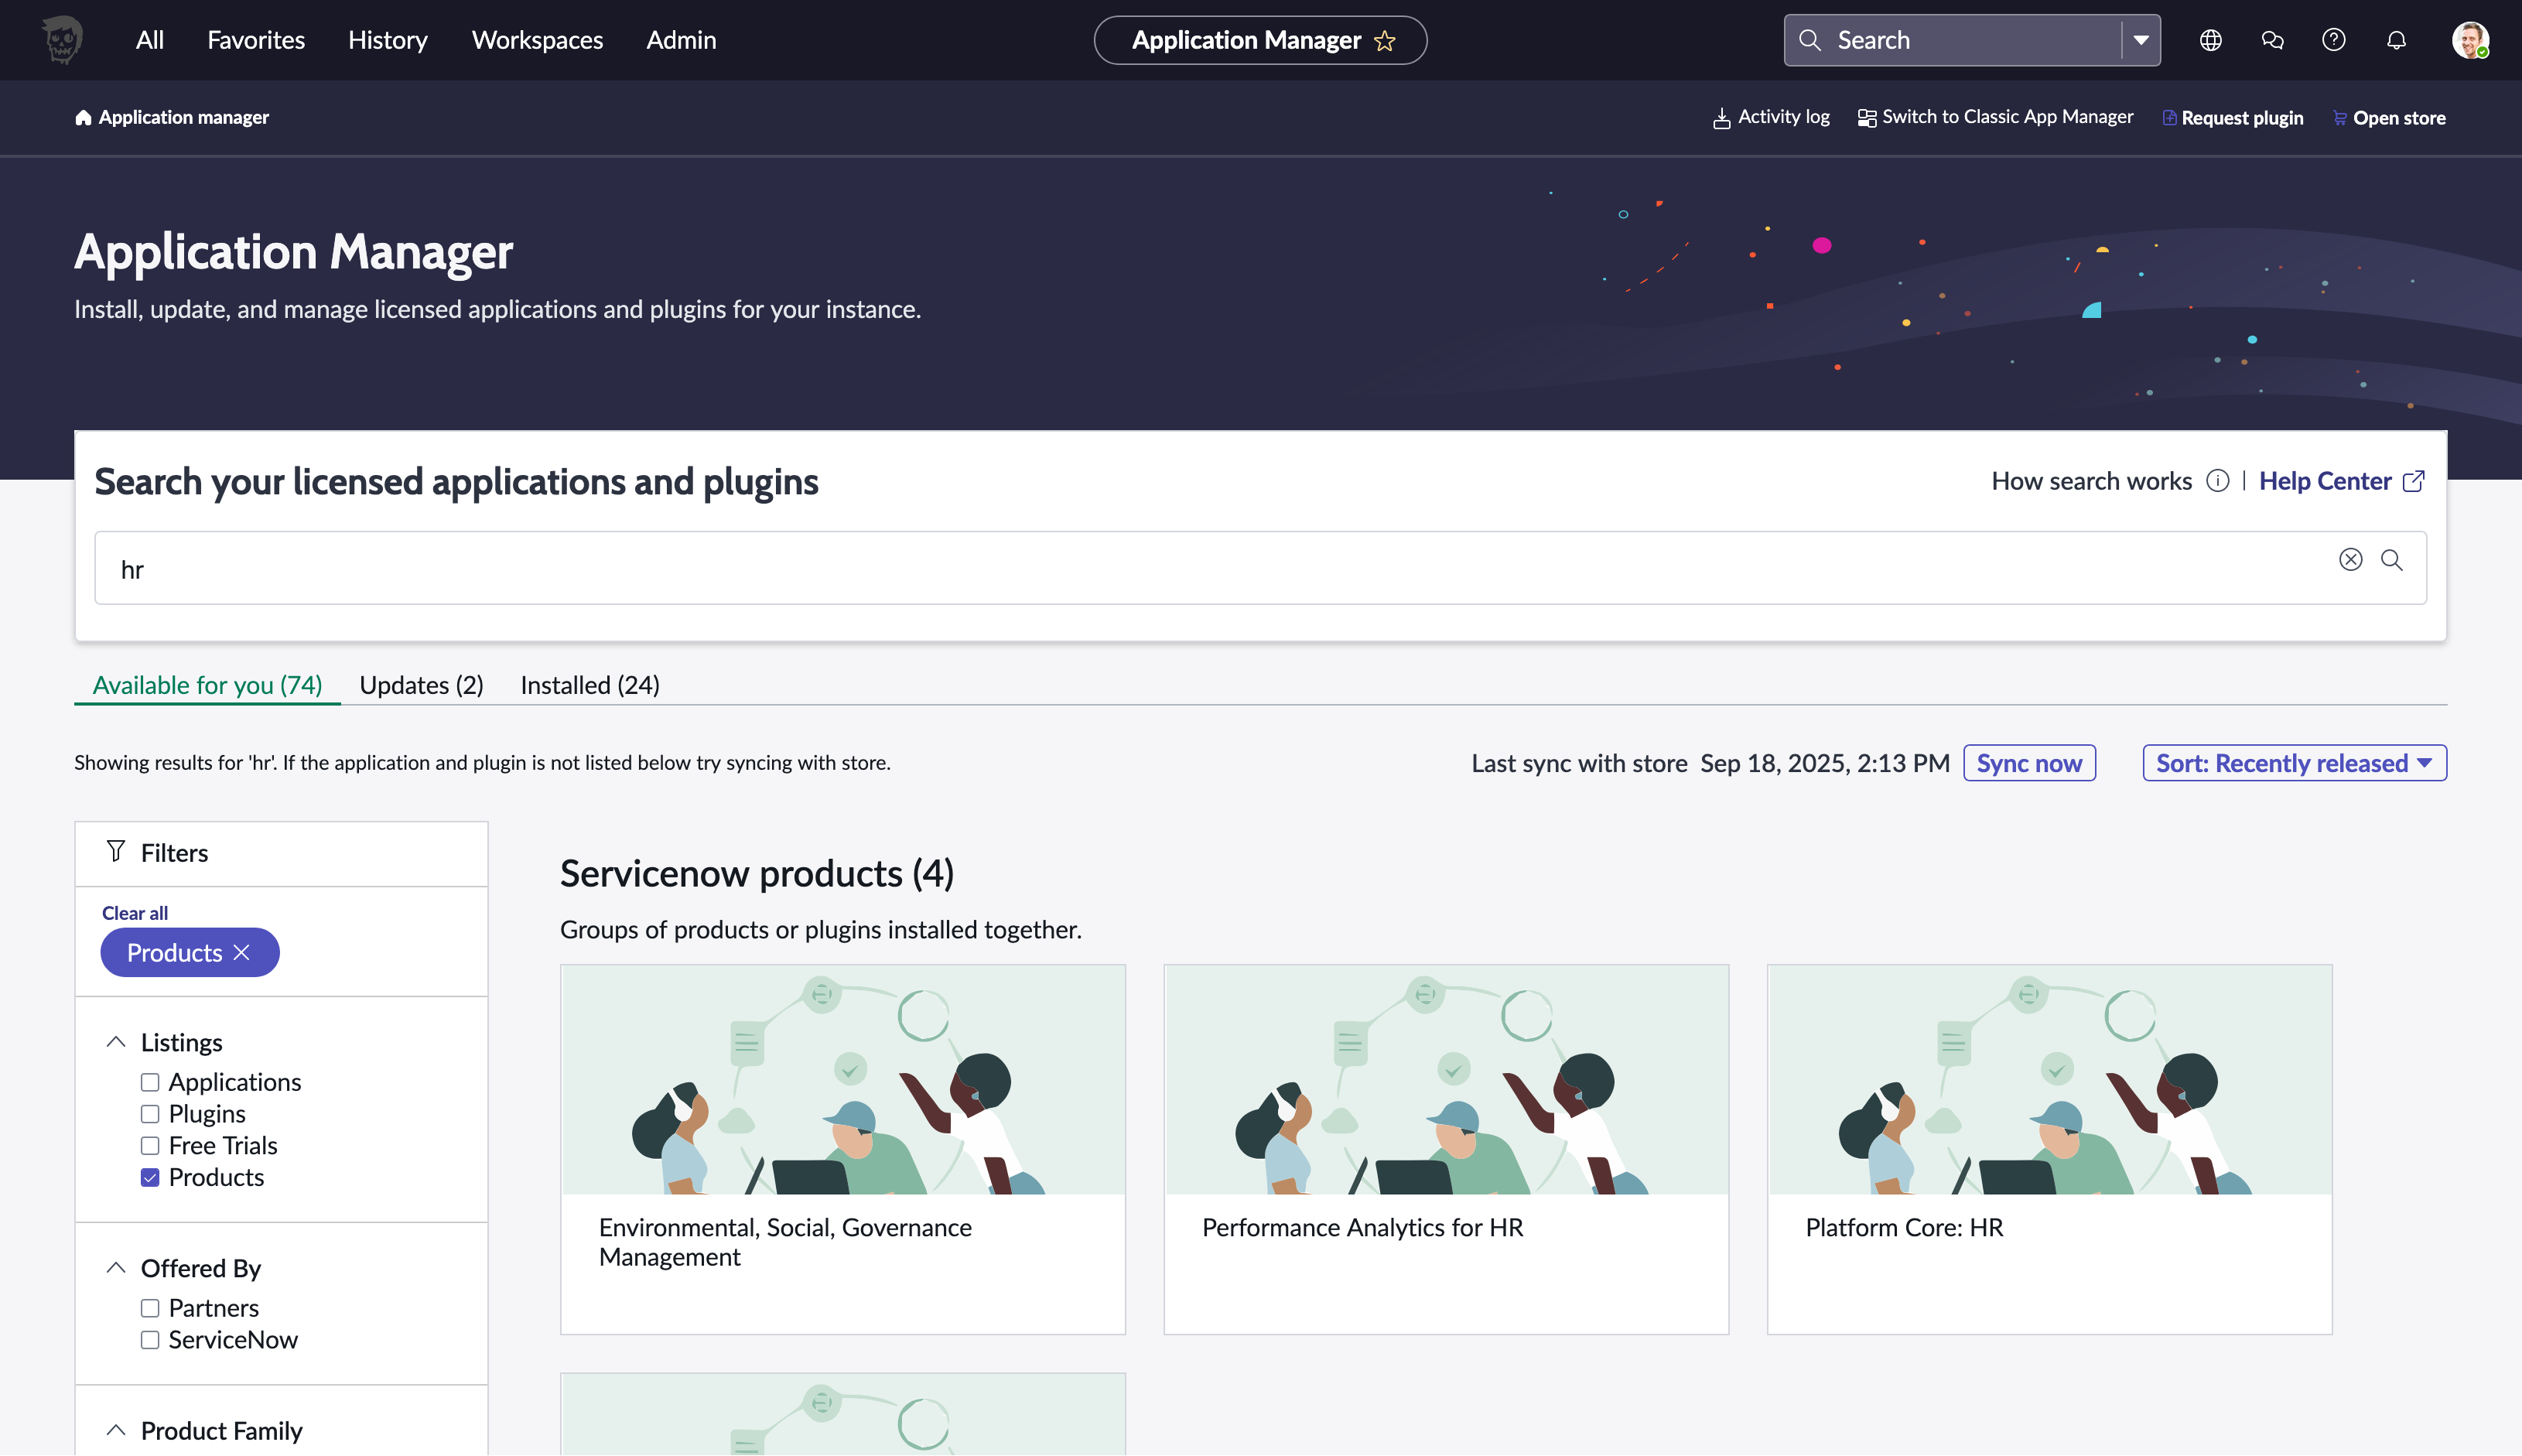This screenshot has height=1456, width=2522.
Task: Open the notifications bell
Action: tap(2396, 40)
